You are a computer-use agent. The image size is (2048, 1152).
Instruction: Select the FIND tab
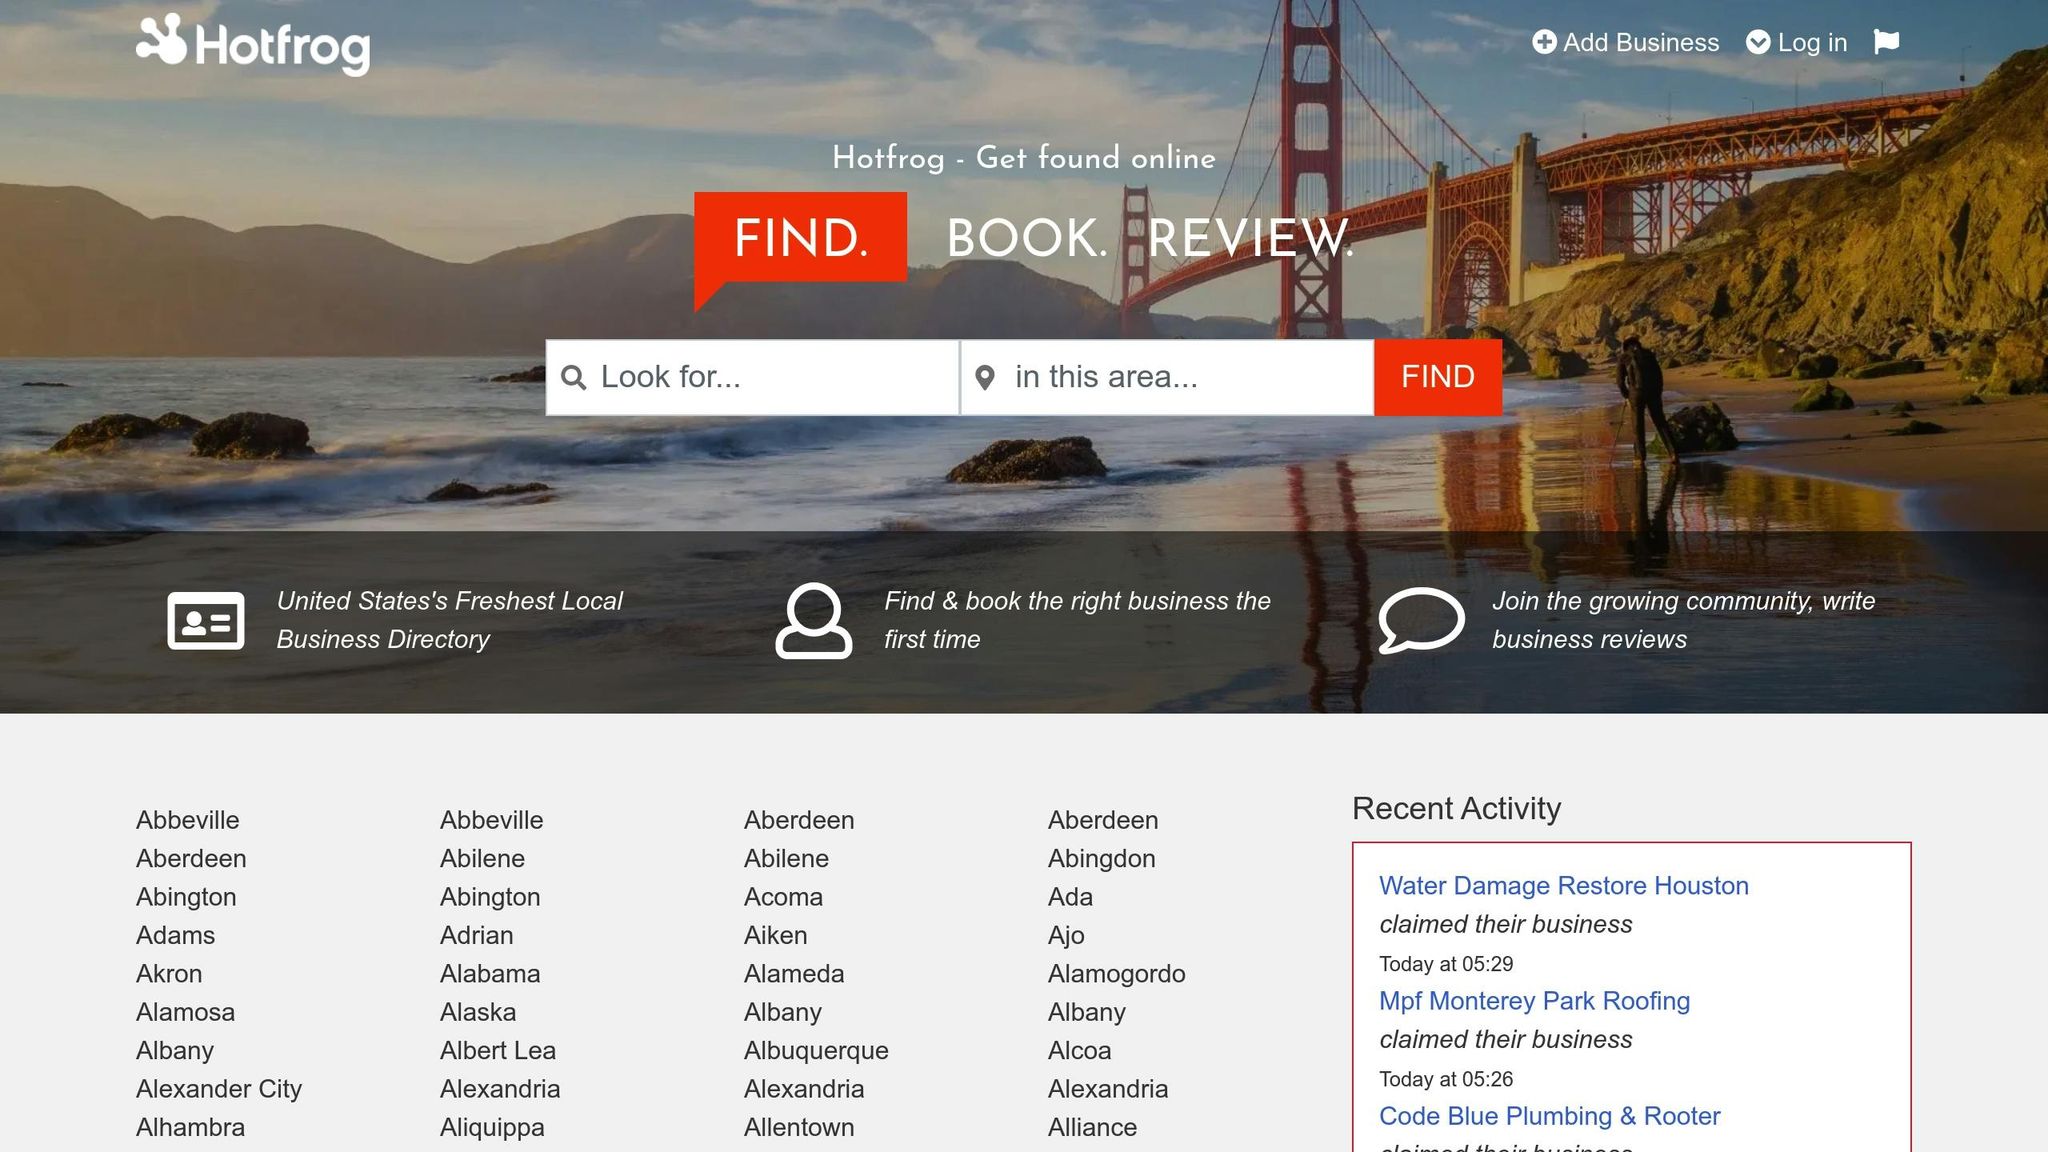(800, 238)
